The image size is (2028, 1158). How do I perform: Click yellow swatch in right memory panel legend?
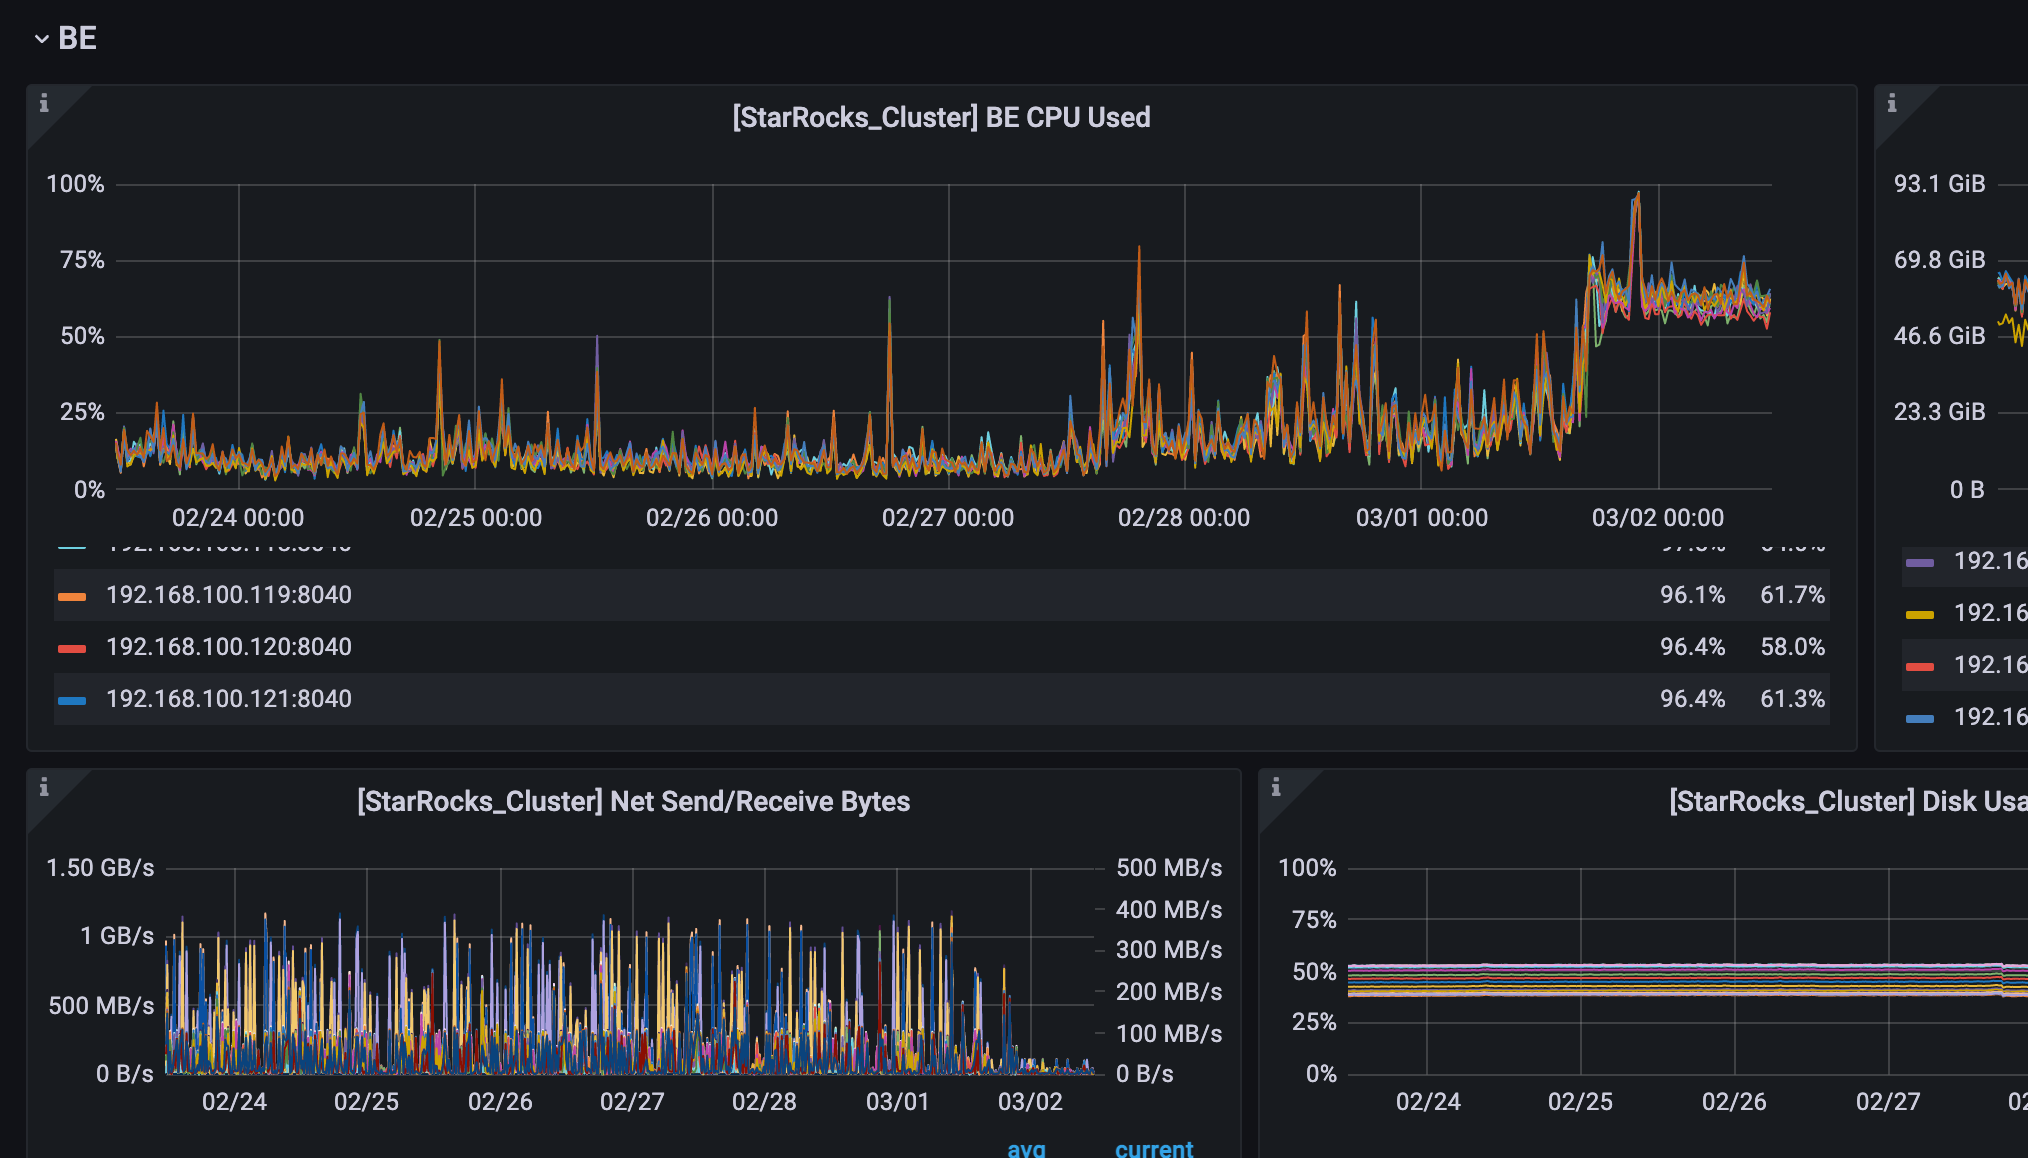point(1920,615)
